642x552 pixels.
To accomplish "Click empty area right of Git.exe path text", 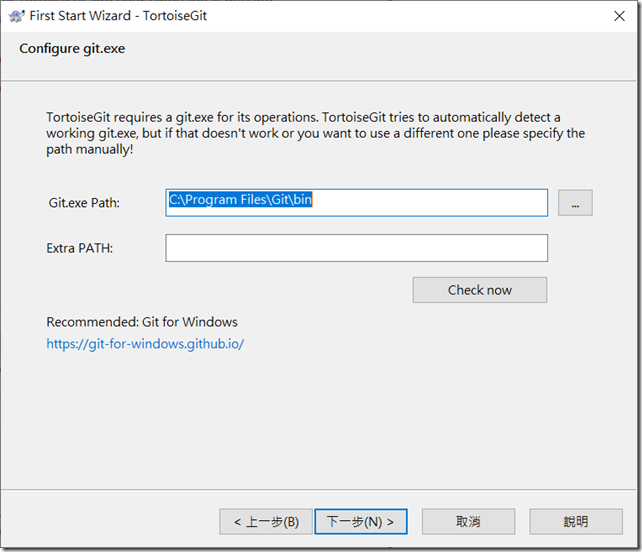I will pyautogui.click(x=430, y=203).
